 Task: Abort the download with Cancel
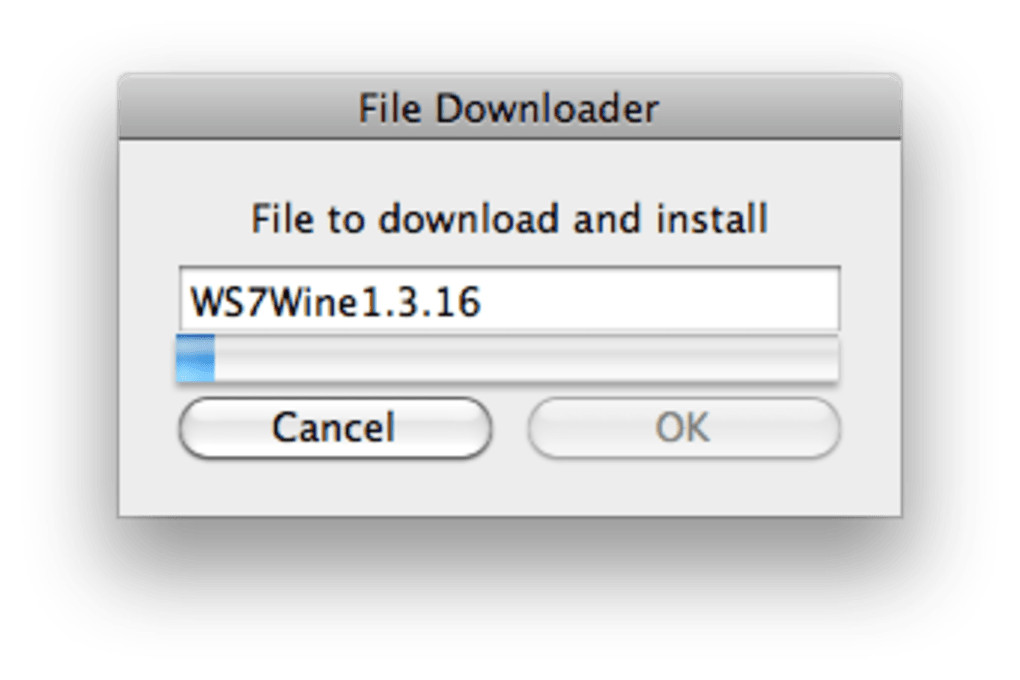pos(334,428)
